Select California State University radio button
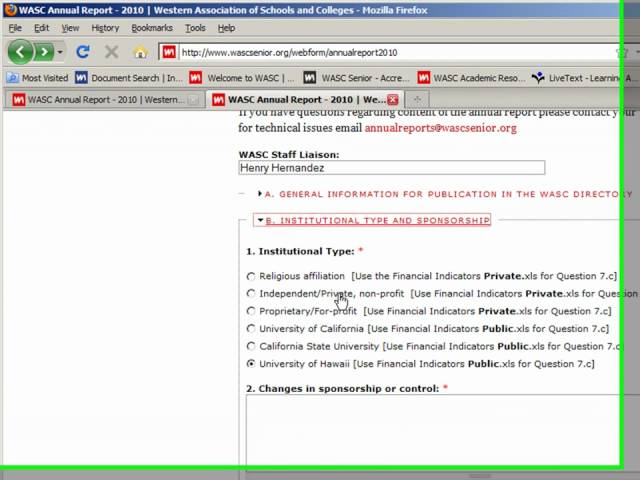The width and height of the screenshot is (640, 480). coord(251,346)
